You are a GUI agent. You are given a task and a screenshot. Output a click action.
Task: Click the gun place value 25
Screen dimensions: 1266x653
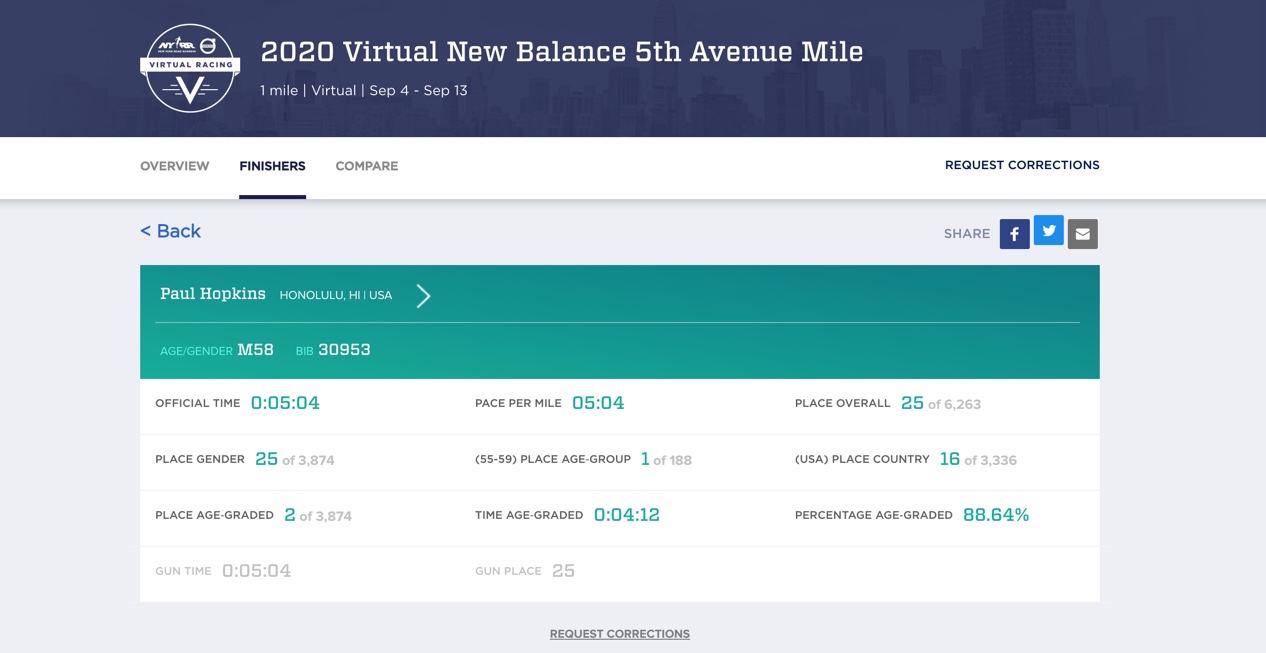tap(564, 571)
